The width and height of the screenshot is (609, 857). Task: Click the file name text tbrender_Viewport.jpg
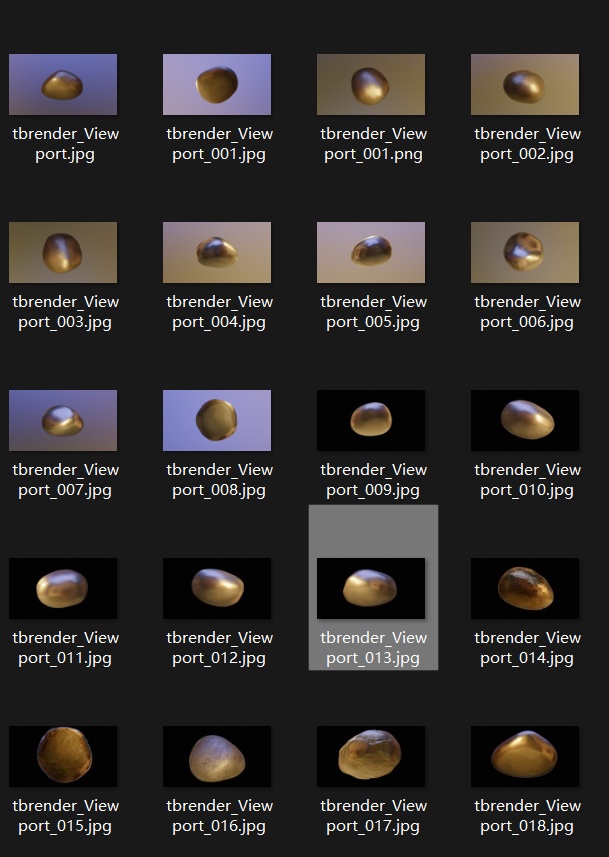[65, 144]
